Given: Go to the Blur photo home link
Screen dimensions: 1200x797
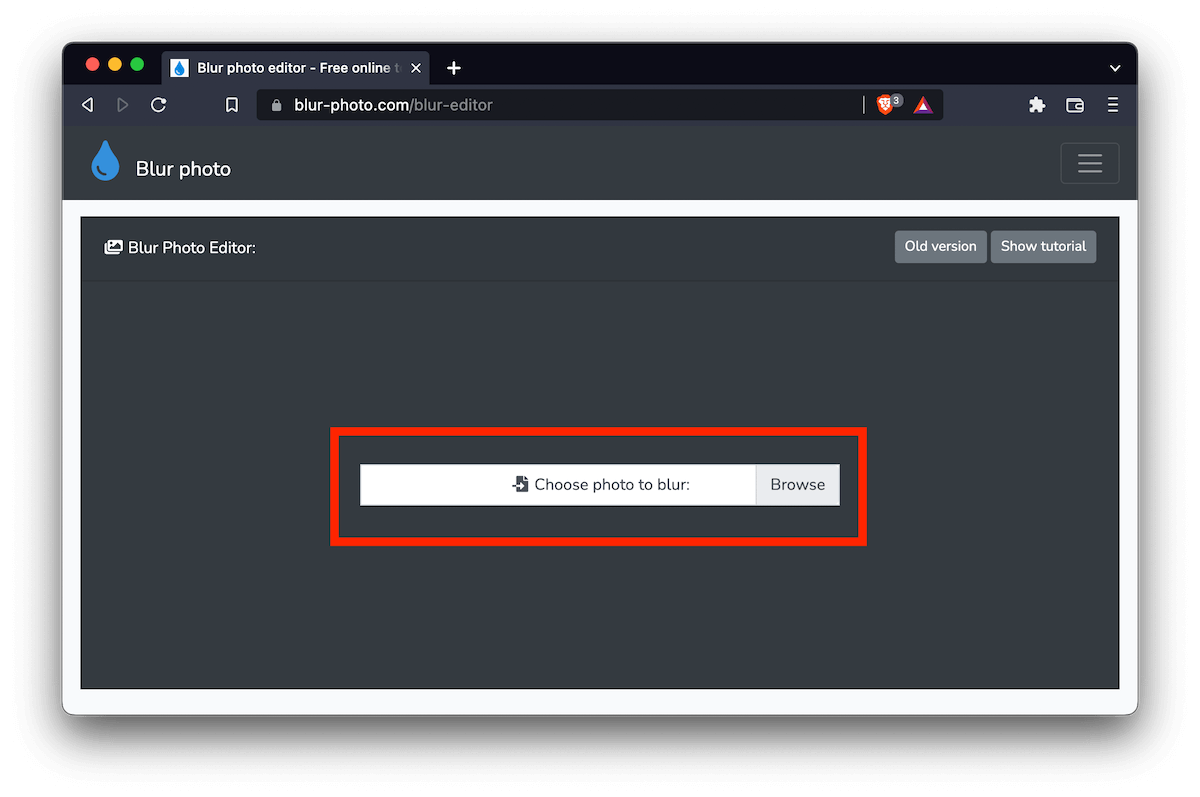Looking at the screenshot, I should (x=183, y=169).
